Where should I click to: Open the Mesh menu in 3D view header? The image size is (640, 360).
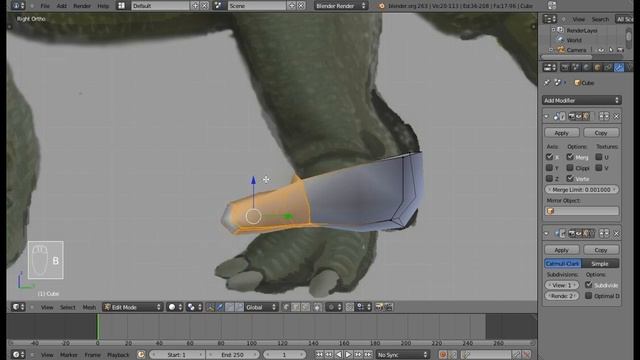[x=89, y=307]
